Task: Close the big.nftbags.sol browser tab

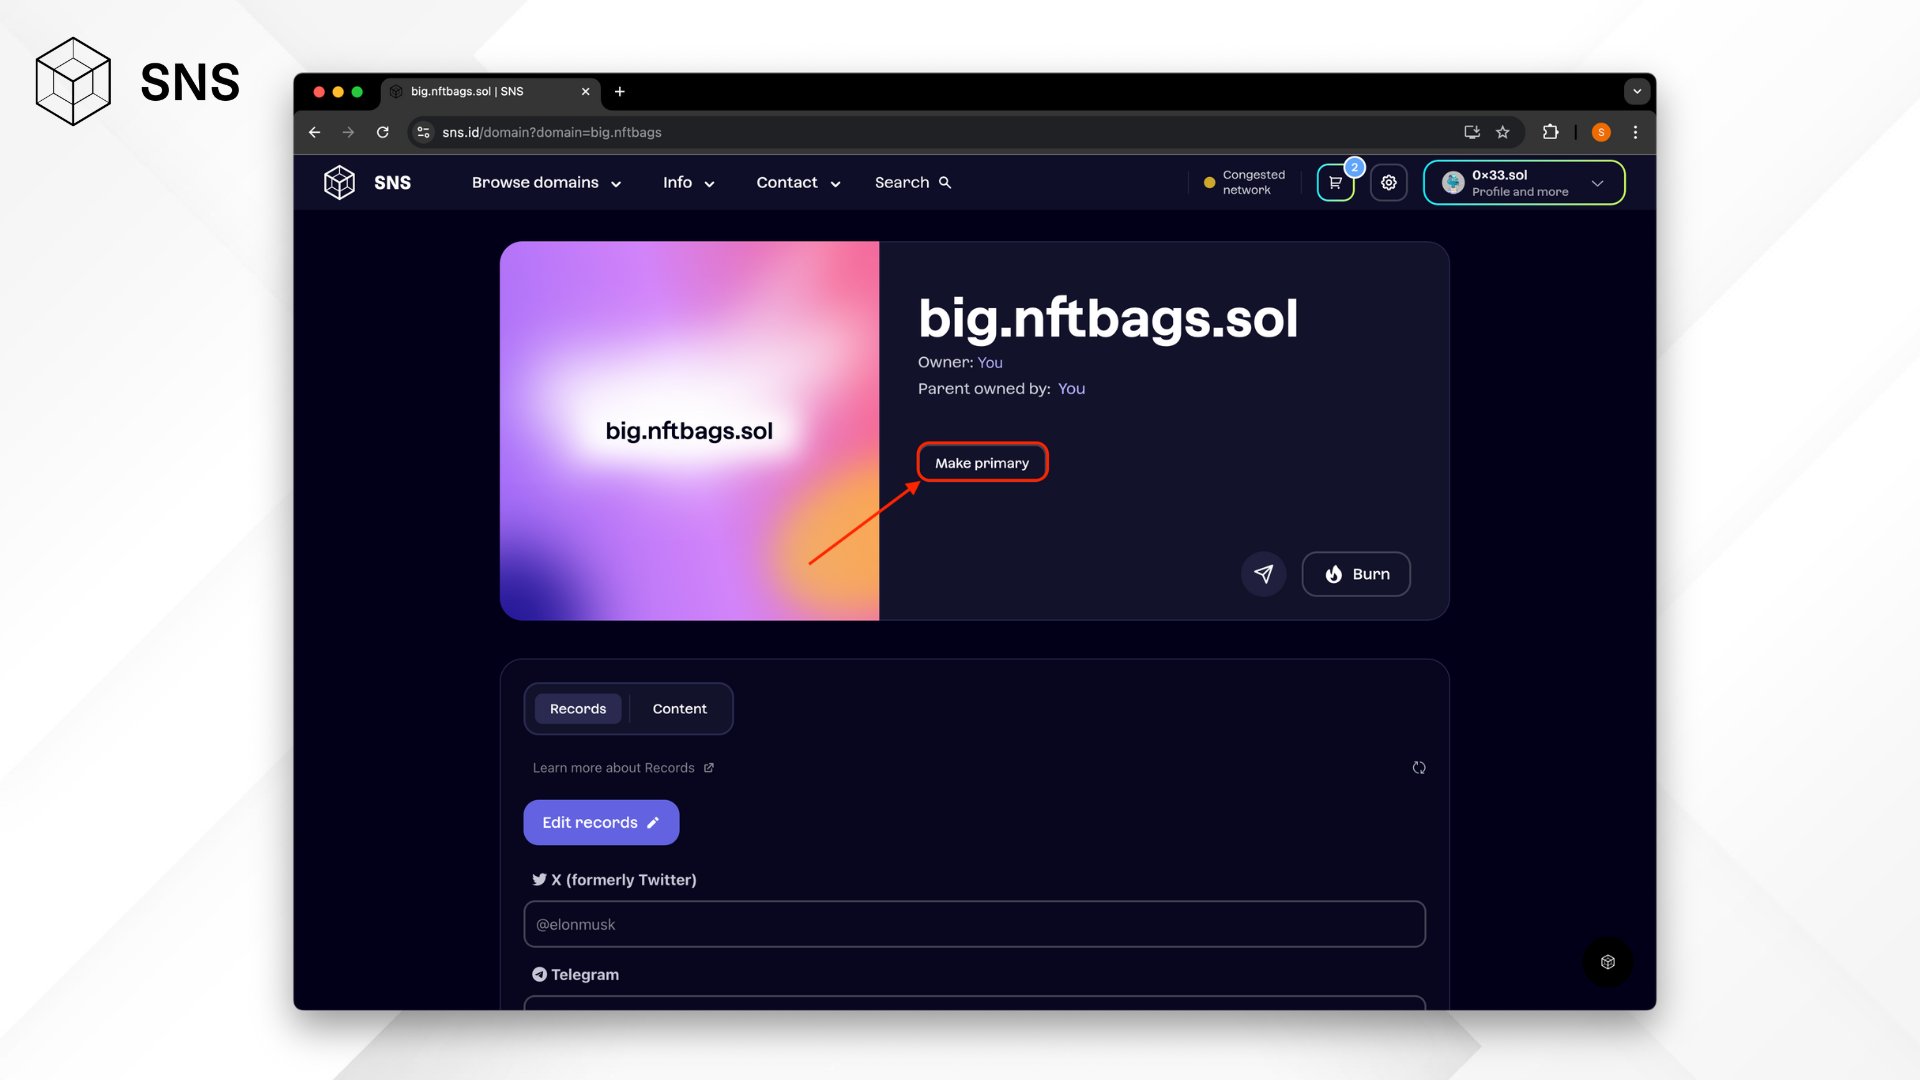Action: [x=586, y=91]
